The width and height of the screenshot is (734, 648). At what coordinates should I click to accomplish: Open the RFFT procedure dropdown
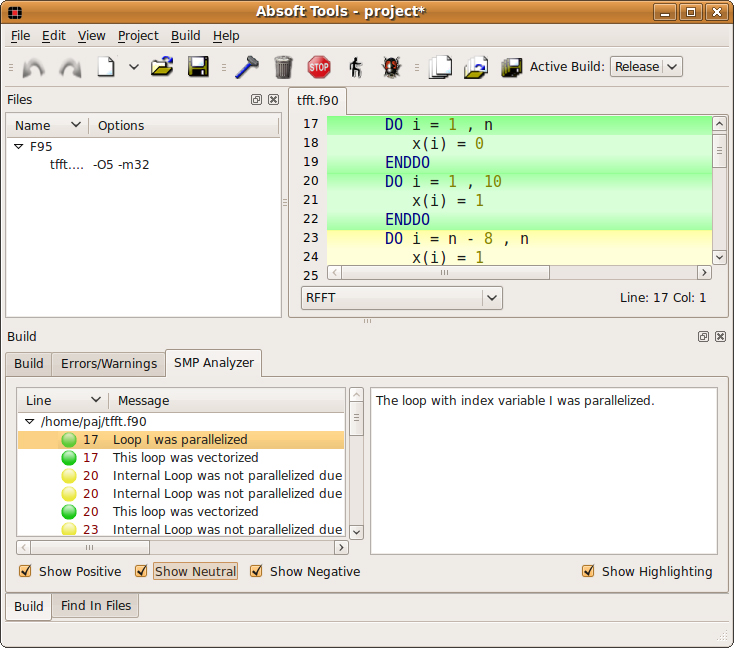[x=402, y=298]
